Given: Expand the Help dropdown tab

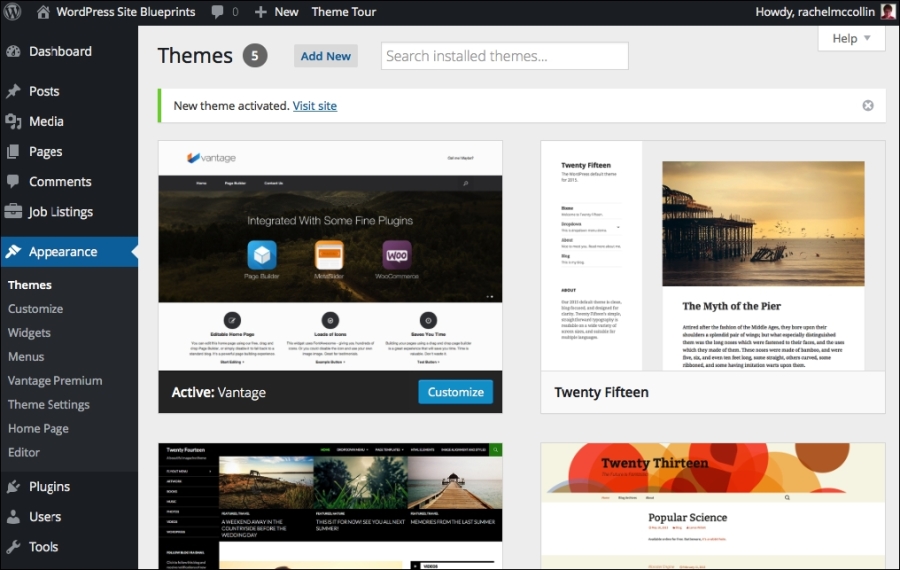Looking at the screenshot, I should point(851,38).
